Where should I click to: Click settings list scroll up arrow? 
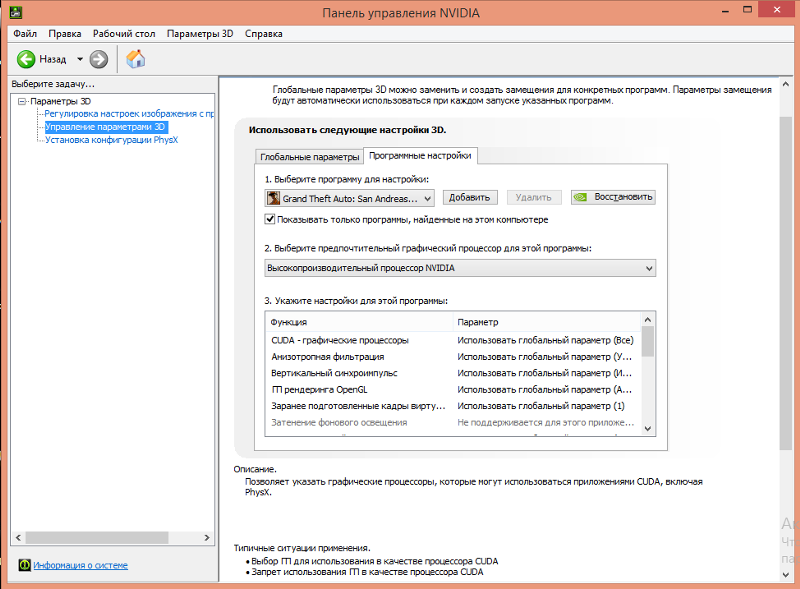(x=647, y=320)
